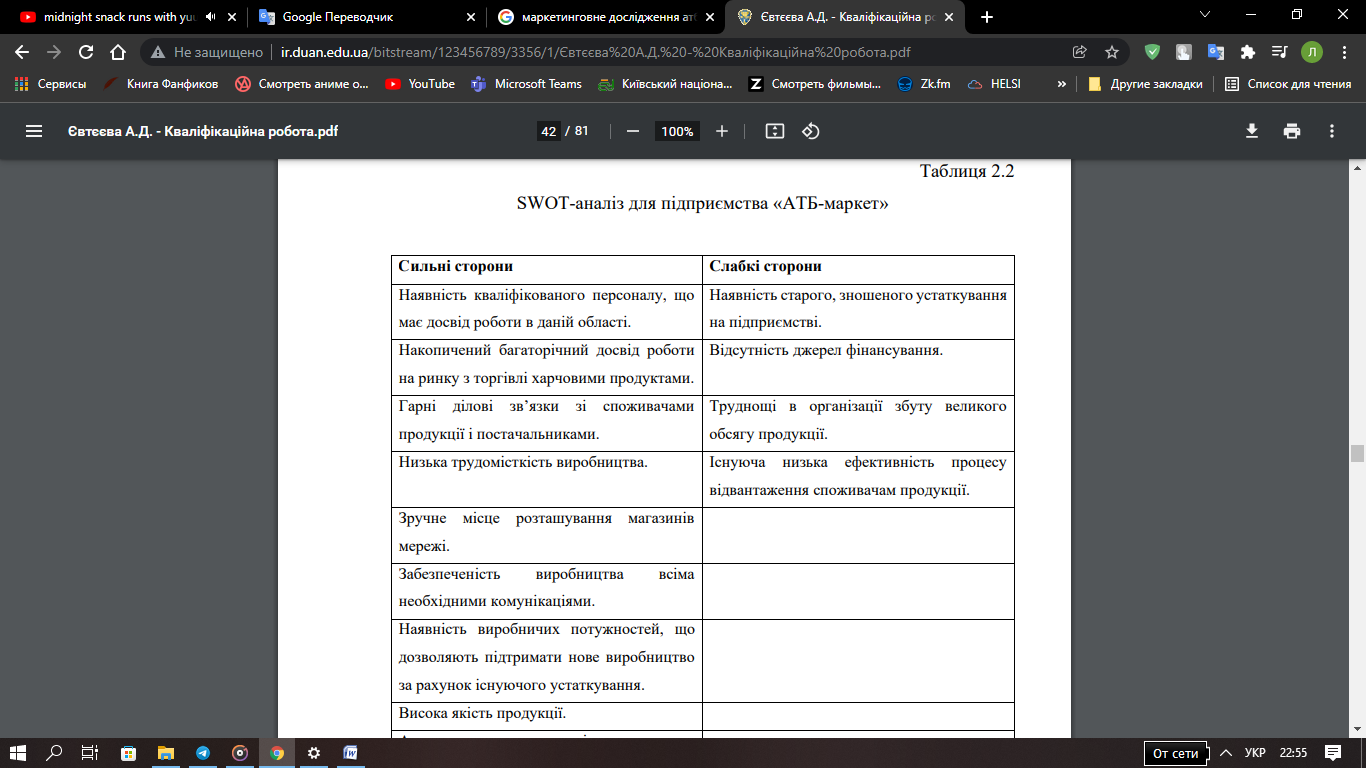
Task: Share this page icon in address bar
Action: [1080, 52]
